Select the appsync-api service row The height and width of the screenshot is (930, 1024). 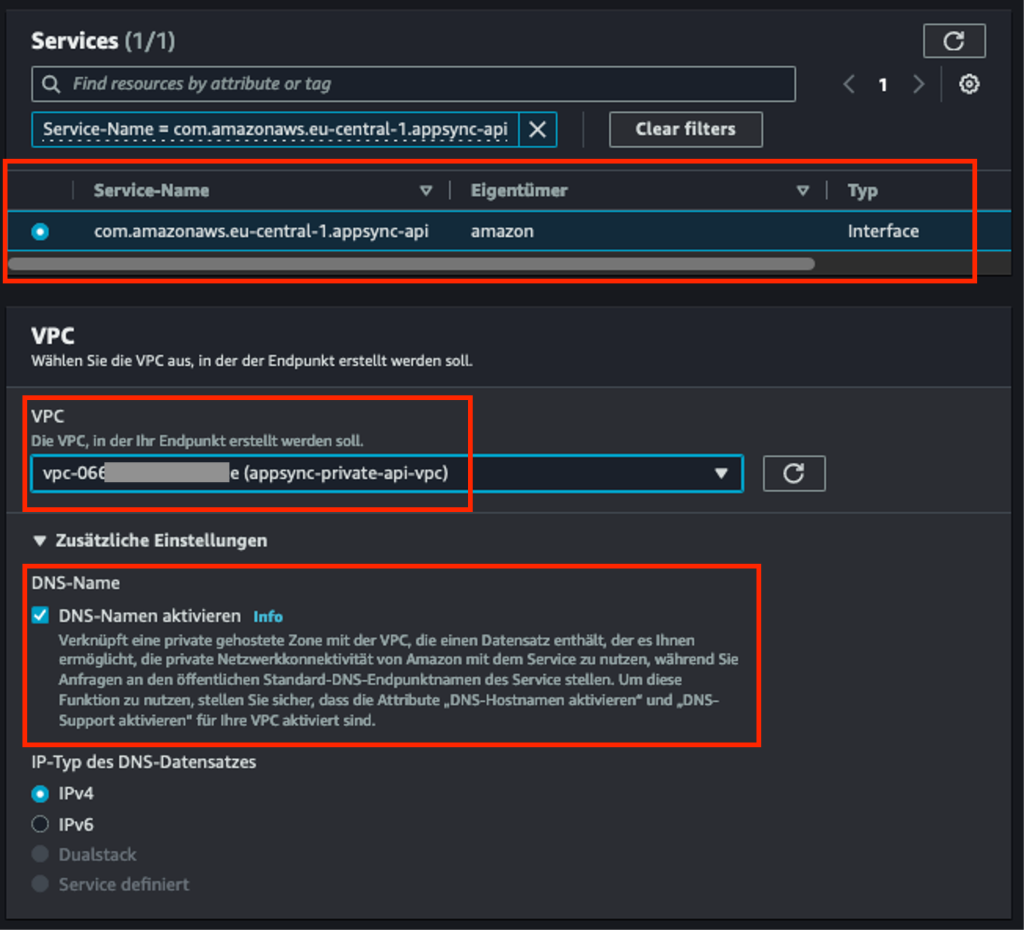tap(40, 231)
